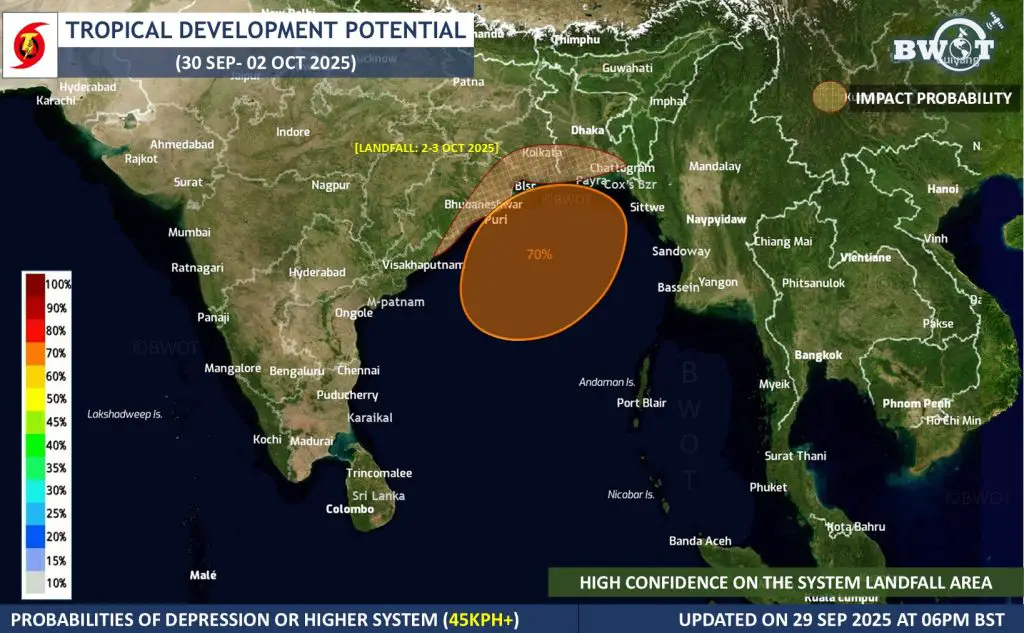
Task: Click the yellow Landfall: 2-3 Oct 2025 label
Action: point(426,148)
